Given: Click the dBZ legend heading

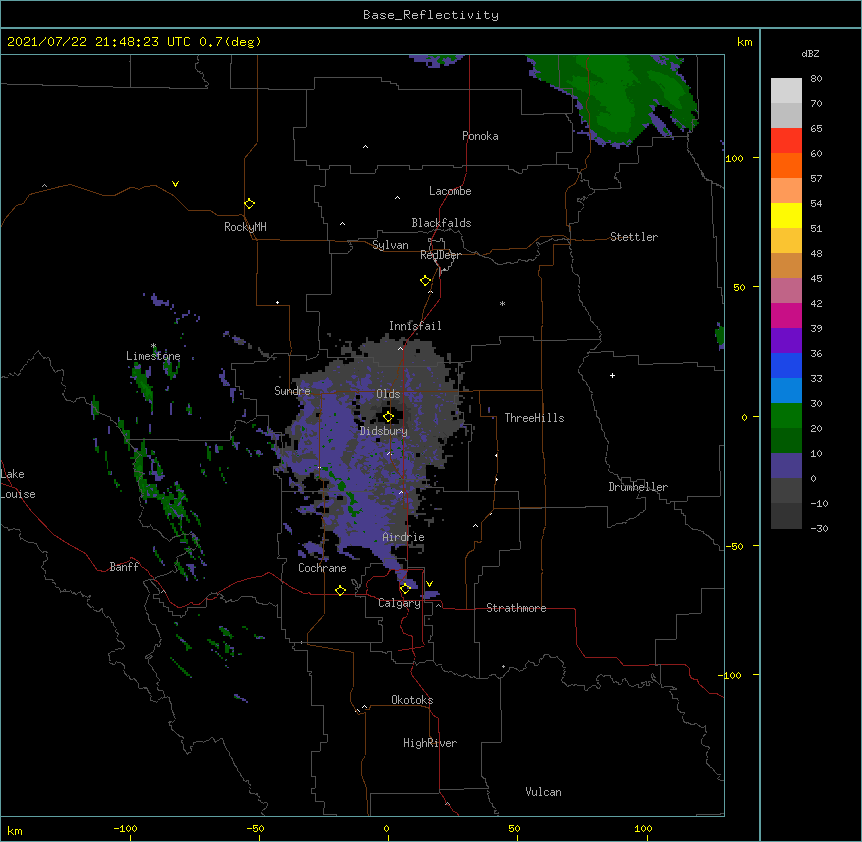Looking at the screenshot, I should tap(810, 53).
